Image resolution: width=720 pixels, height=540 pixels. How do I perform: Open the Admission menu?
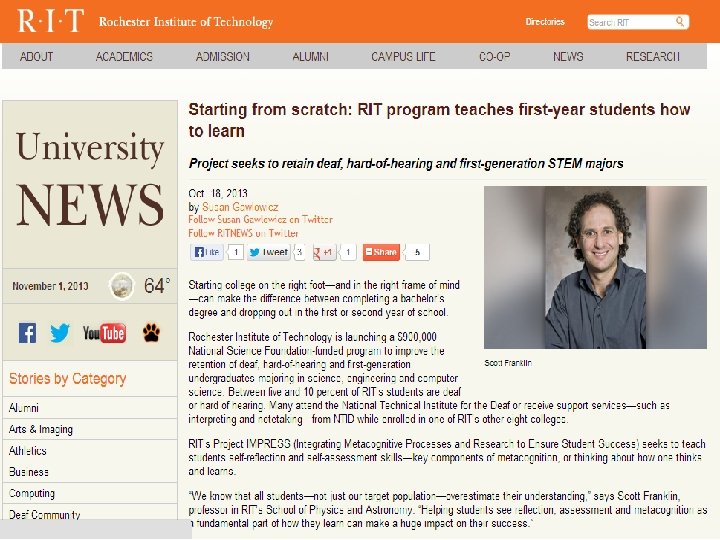click(223, 56)
